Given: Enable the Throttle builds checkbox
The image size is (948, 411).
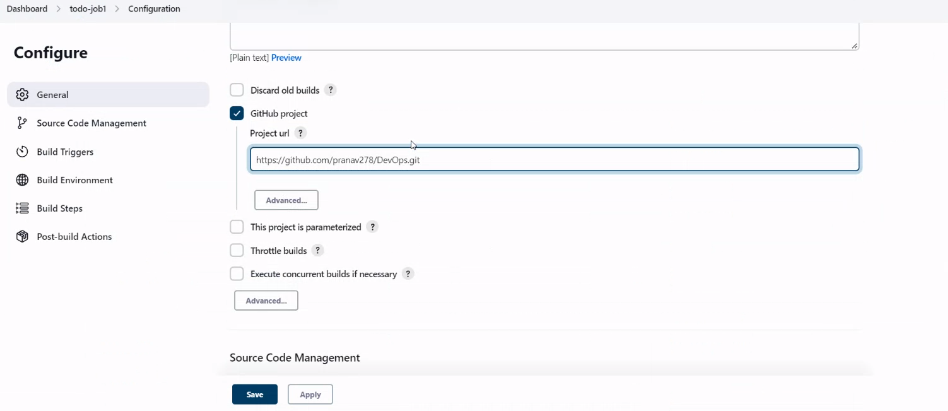Looking at the screenshot, I should coord(236,250).
